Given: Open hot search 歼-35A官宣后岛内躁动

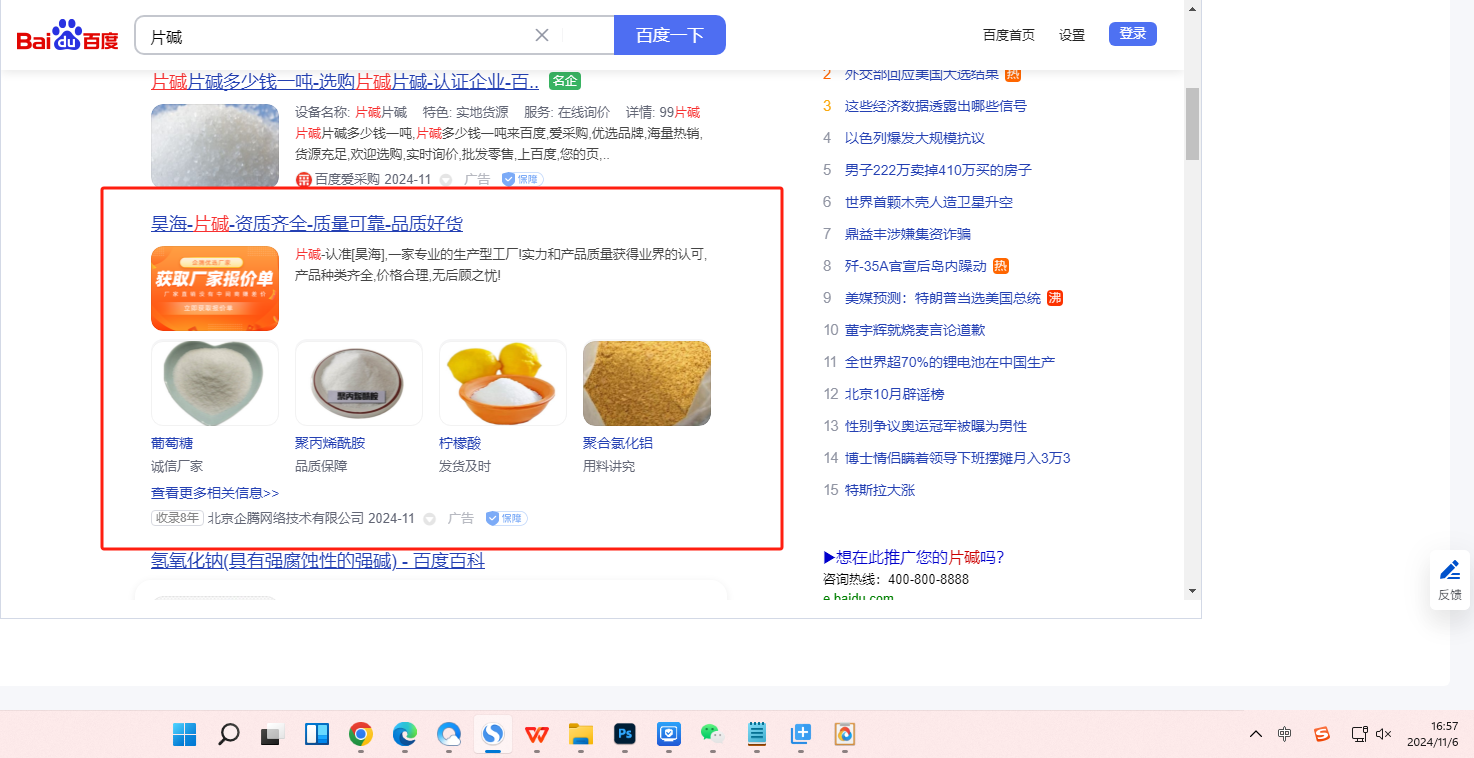Looking at the screenshot, I should pyautogui.click(x=916, y=266).
